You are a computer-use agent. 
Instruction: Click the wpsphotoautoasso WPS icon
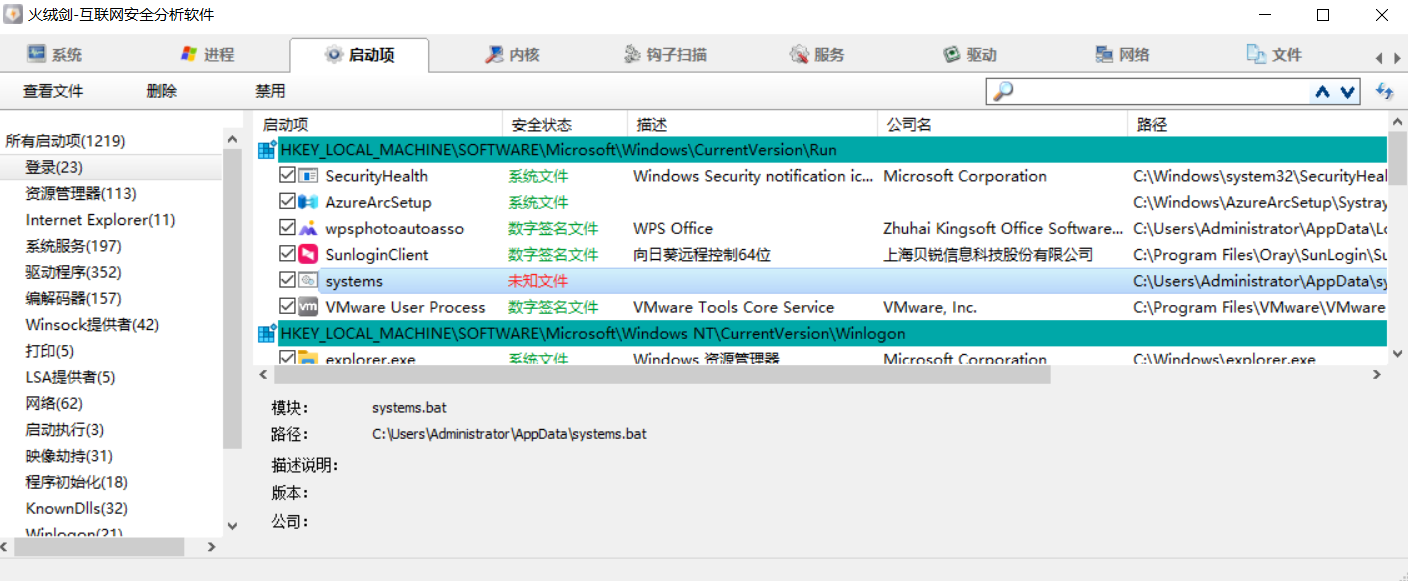pyautogui.click(x=308, y=228)
